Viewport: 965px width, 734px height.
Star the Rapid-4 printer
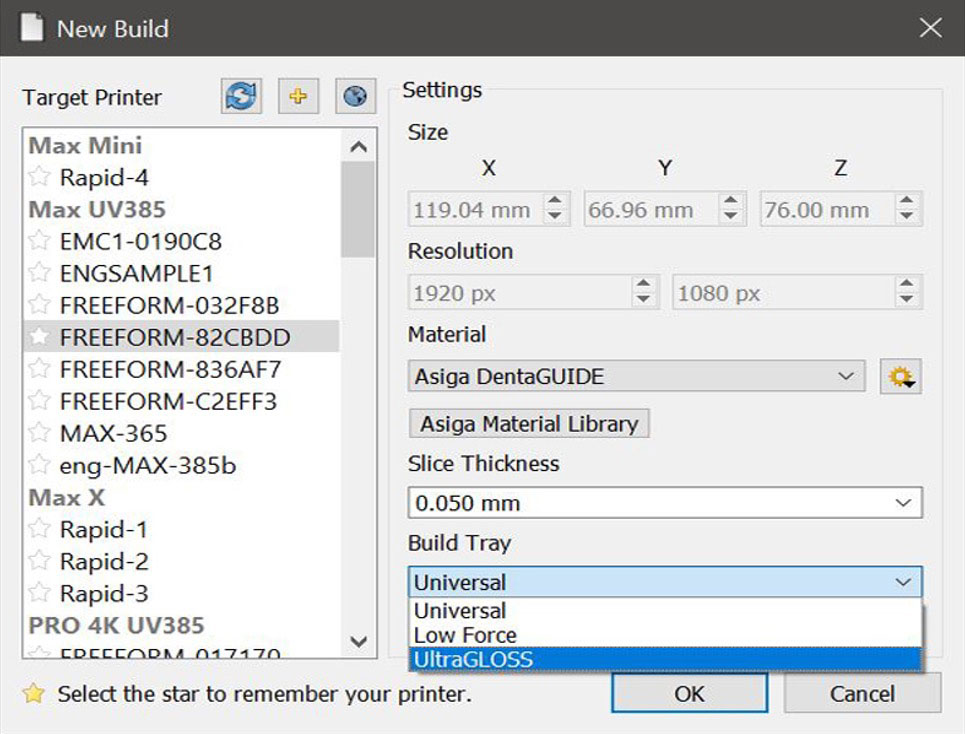pos(39,177)
